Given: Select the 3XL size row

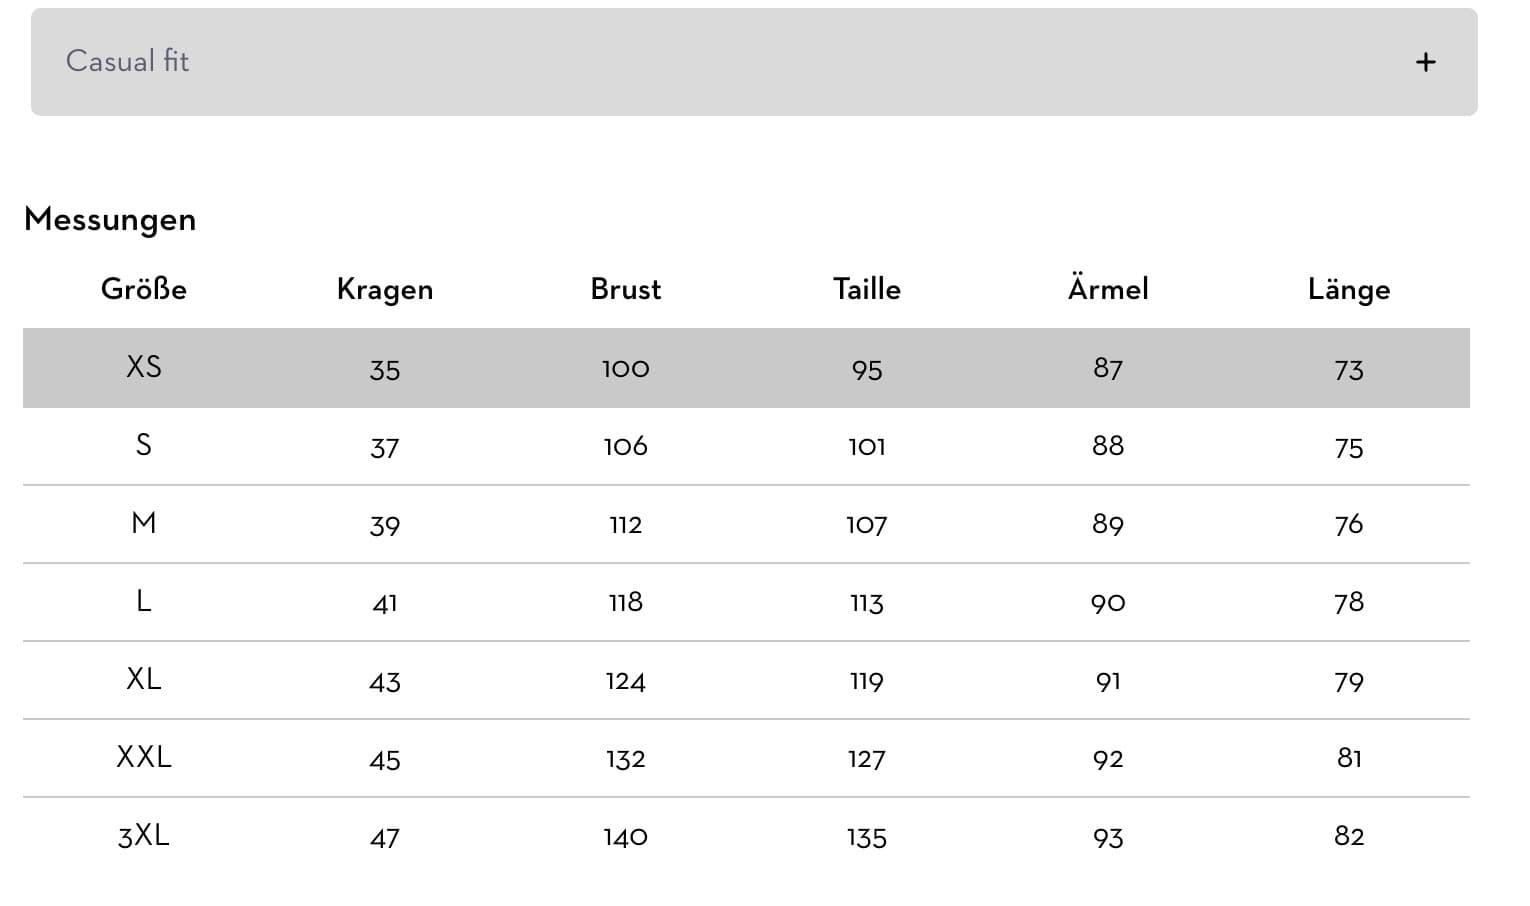Looking at the screenshot, I should [x=144, y=835].
